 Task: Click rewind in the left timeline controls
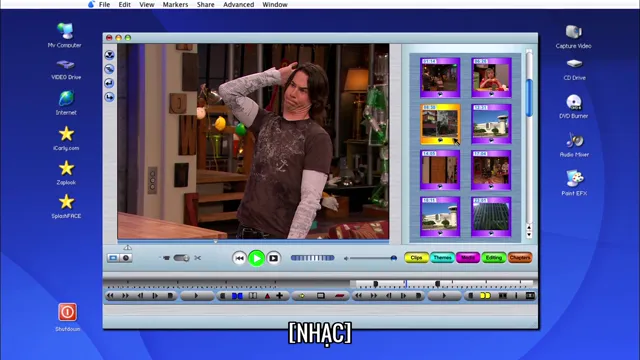[x=111, y=296]
